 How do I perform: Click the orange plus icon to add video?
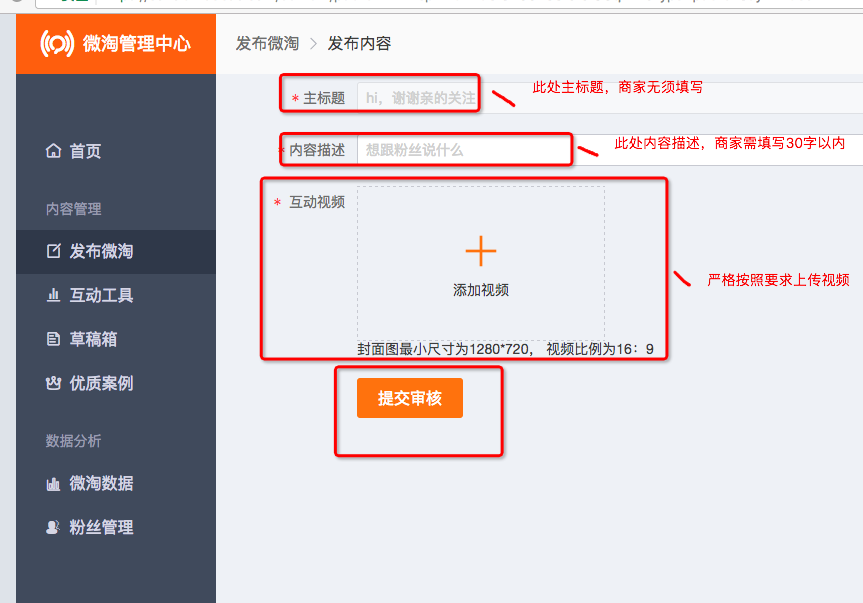[x=480, y=251]
